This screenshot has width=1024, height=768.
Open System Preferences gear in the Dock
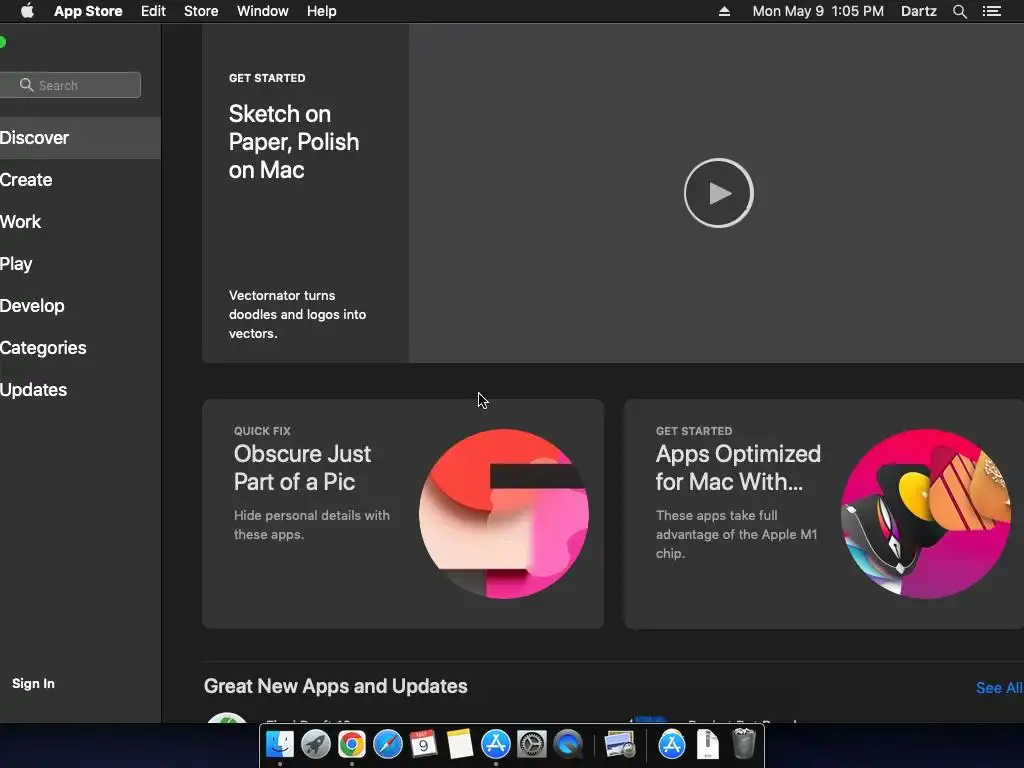click(x=532, y=744)
